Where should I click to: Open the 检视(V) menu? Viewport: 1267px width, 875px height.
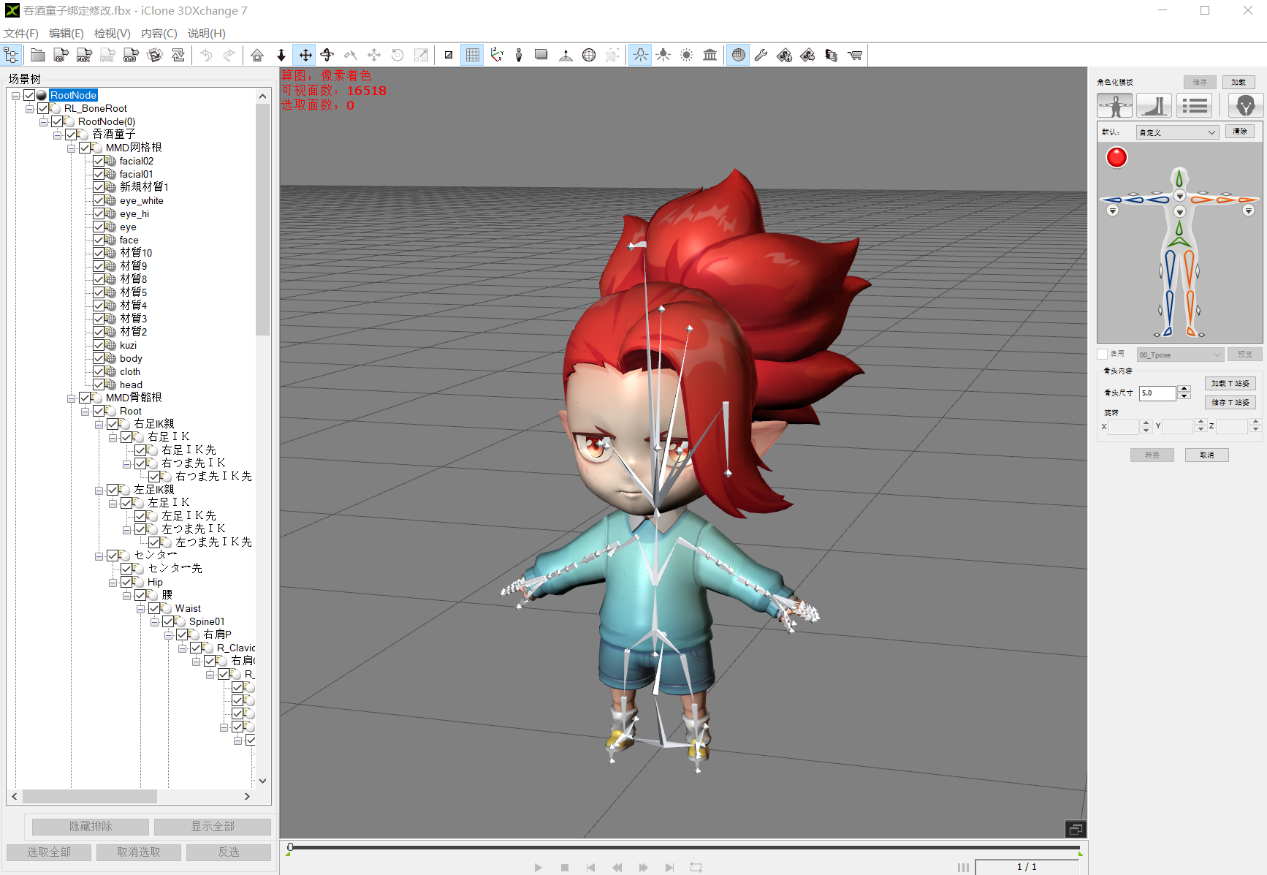click(112, 33)
